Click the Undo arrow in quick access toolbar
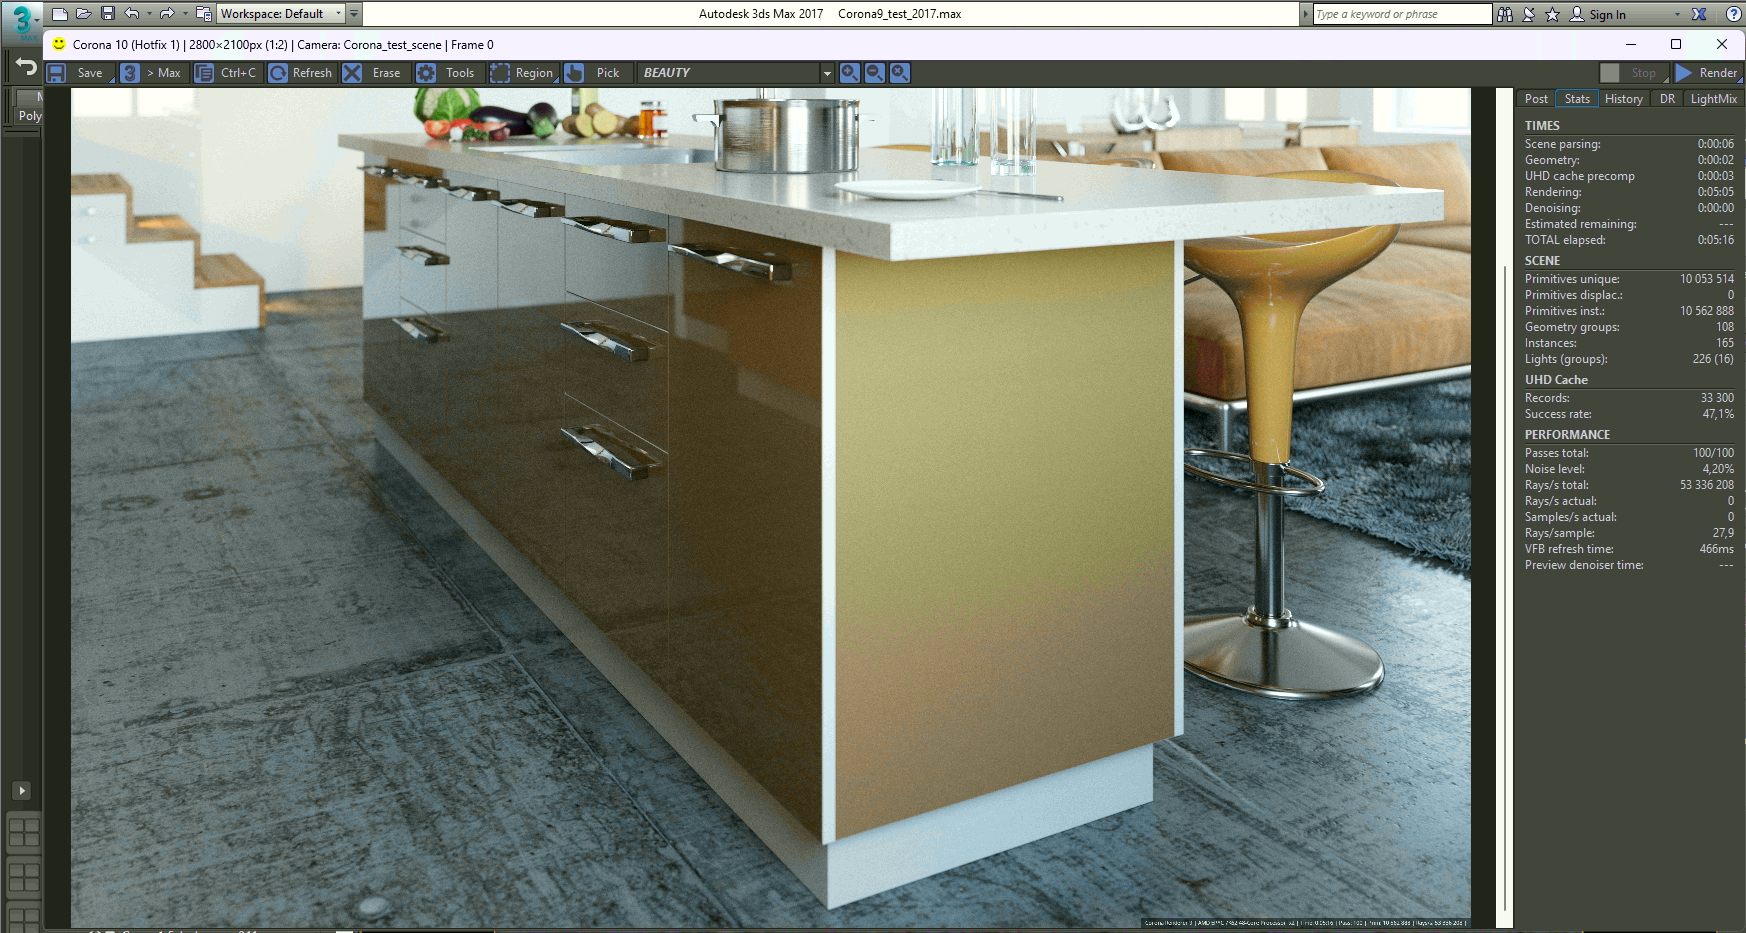This screenshot has width=1746, height=933. coord(131,14)
